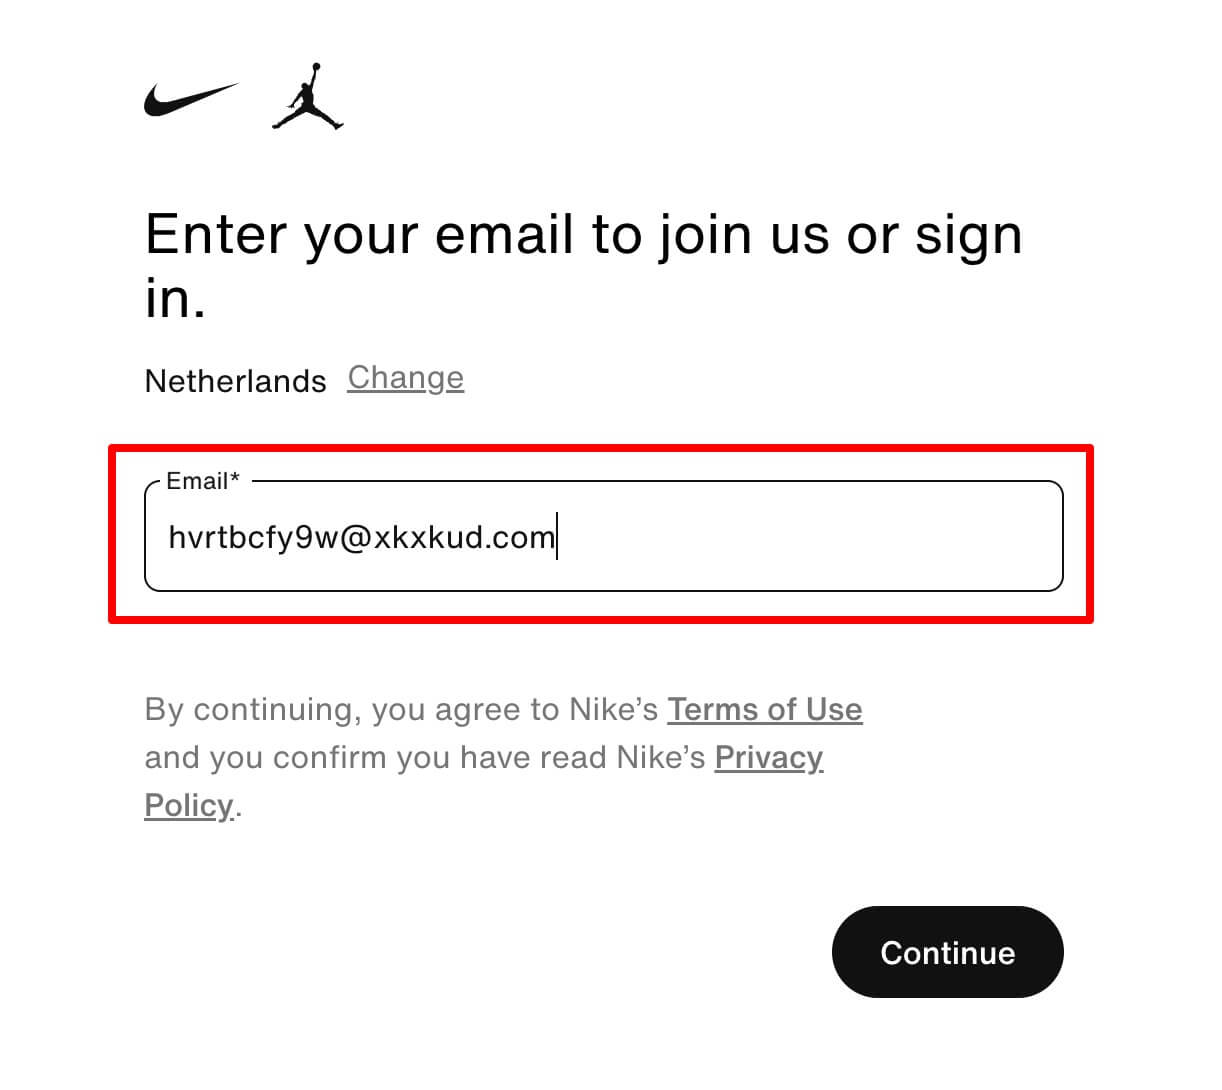
Task: Click the Jordan Jumpman logo
Action: point(308,97)
